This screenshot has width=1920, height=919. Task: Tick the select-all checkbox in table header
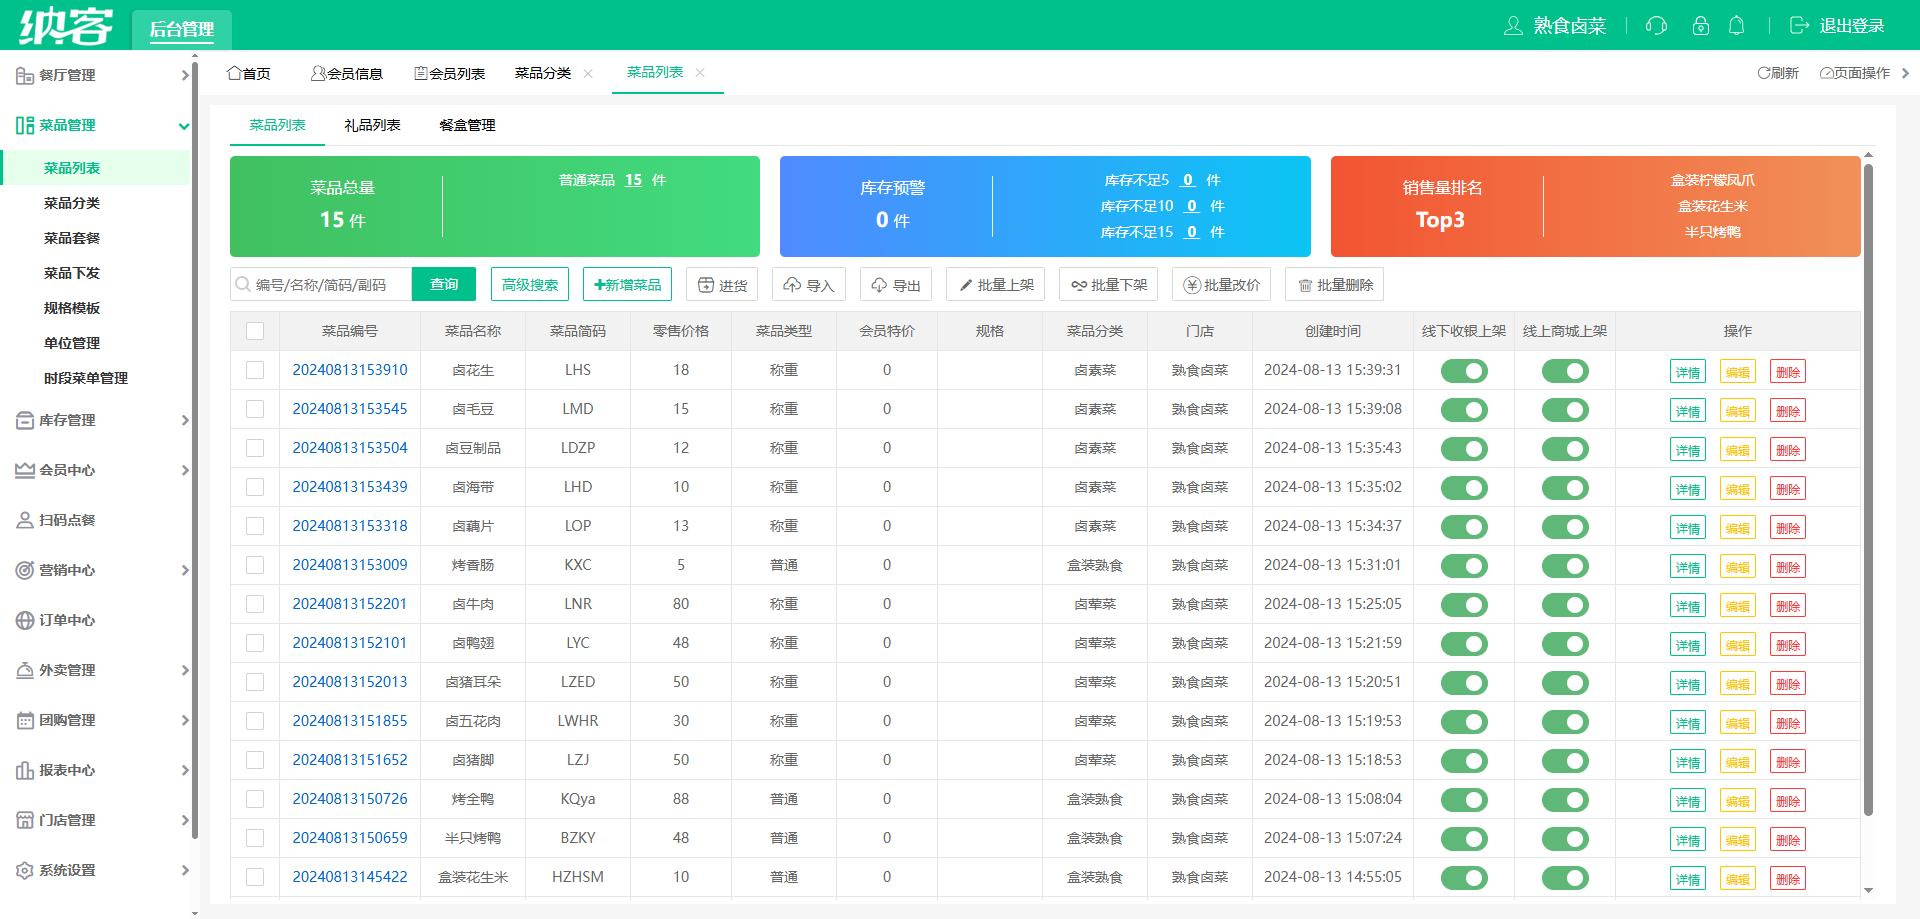255,331
